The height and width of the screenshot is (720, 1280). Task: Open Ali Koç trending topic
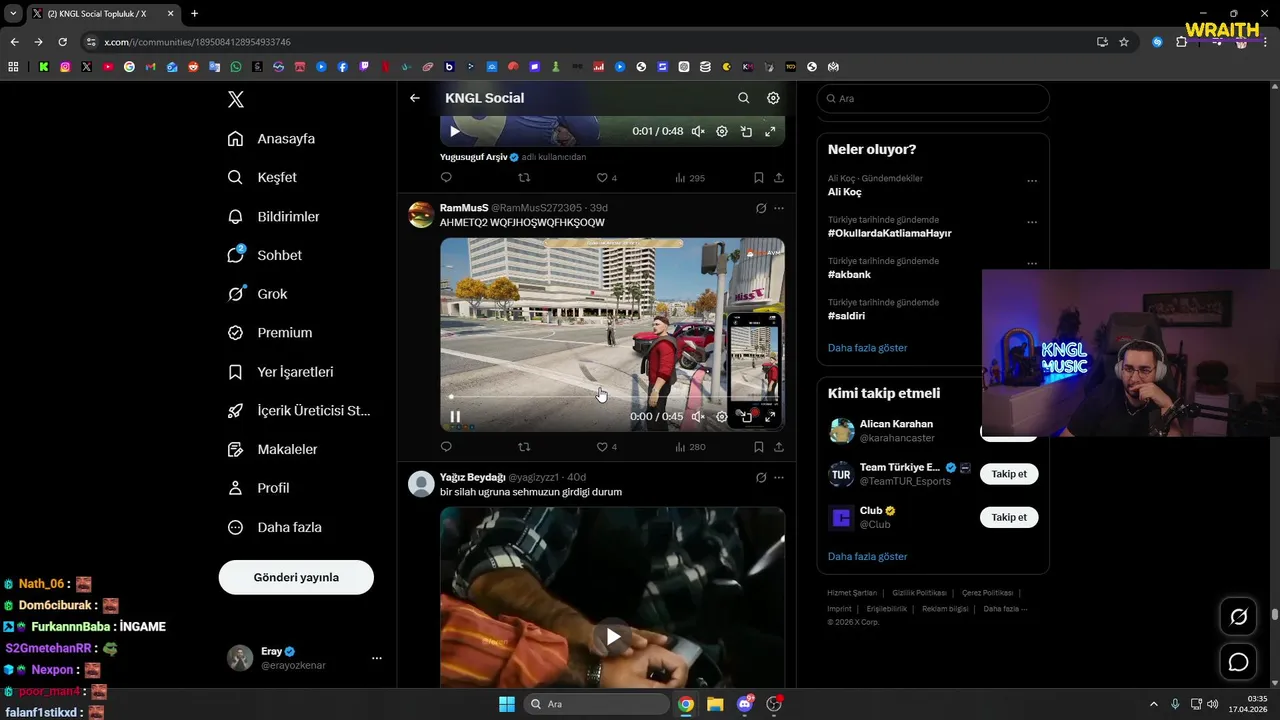click(845, 192)
